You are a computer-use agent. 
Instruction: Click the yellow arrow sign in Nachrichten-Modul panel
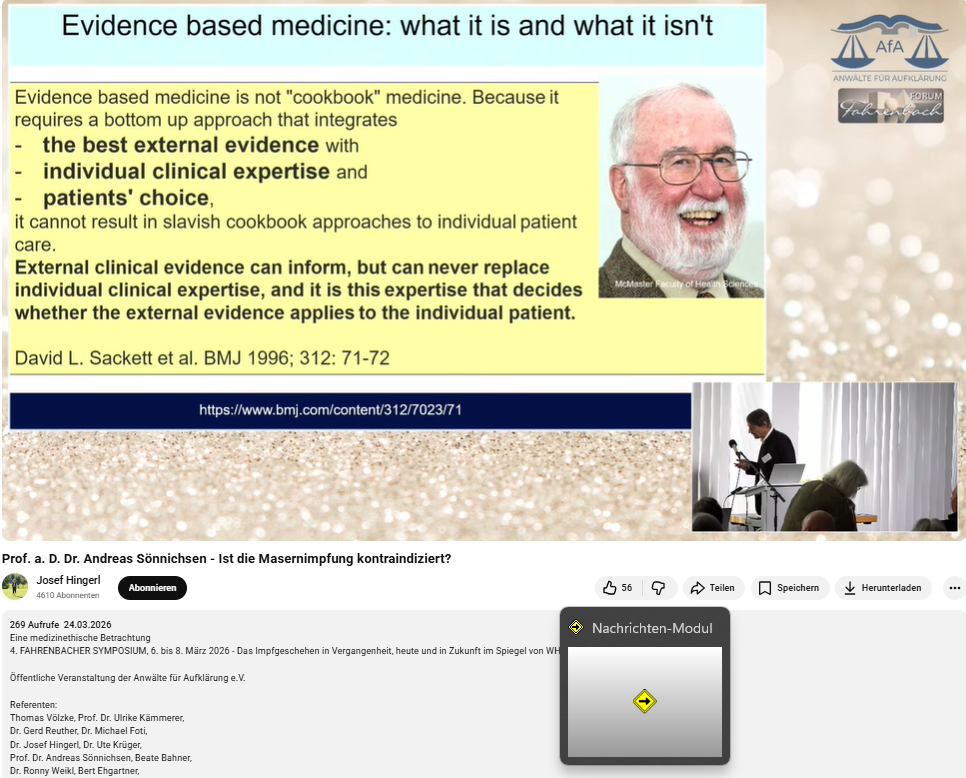[x=644, y=701]
